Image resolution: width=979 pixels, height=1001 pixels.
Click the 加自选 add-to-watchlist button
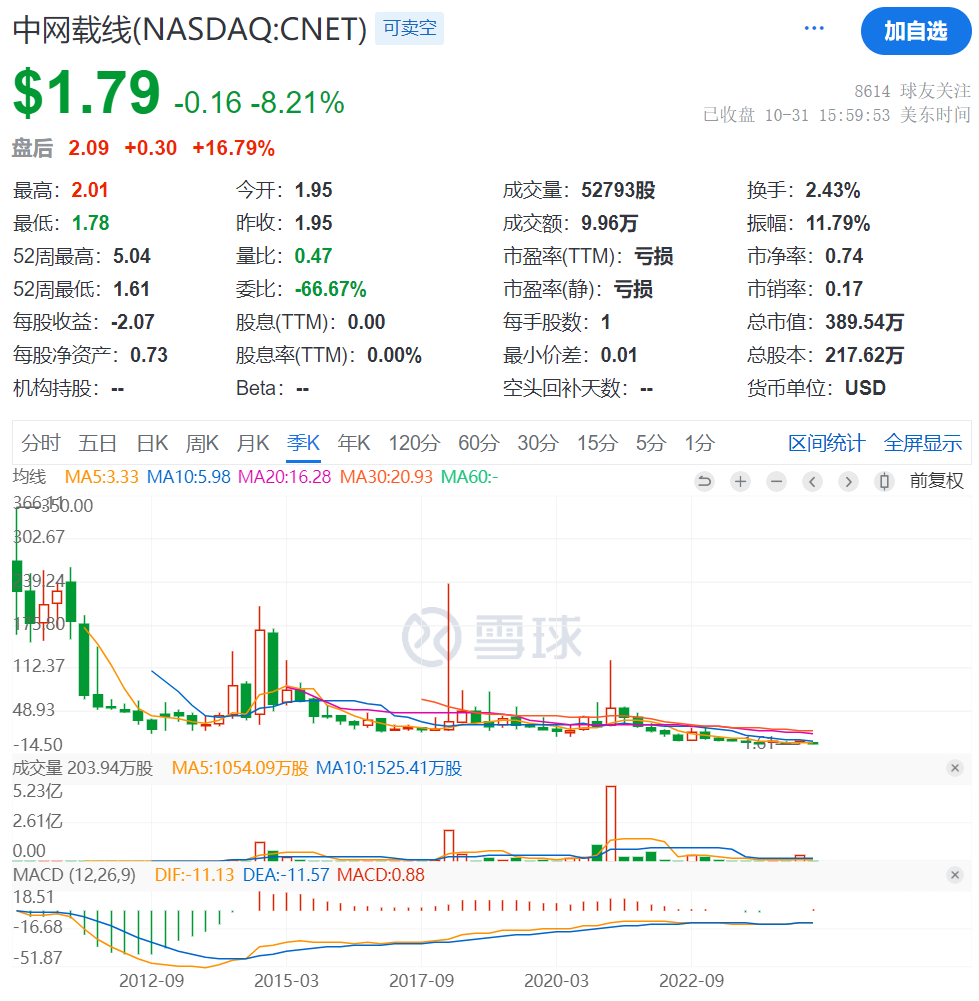click(916, 31)
